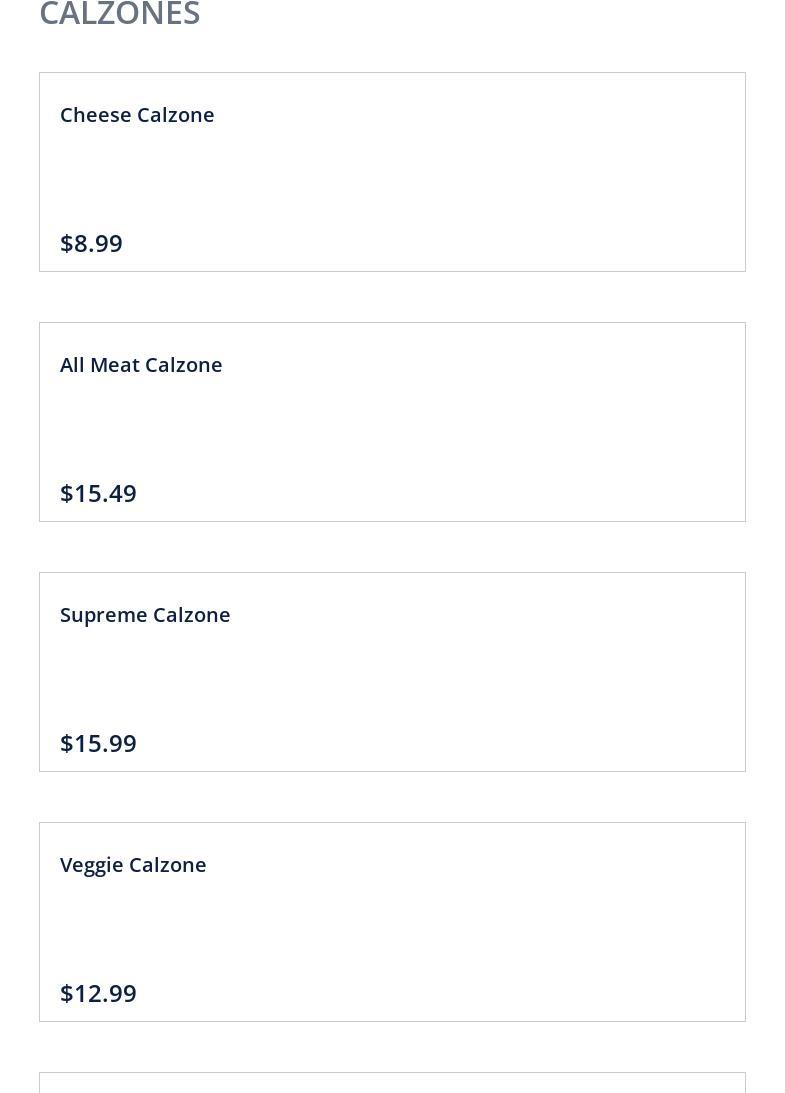The image size is (785, 1093).
Task: Open the Cheese Calzone item name
Action: [x=137, y=115]
